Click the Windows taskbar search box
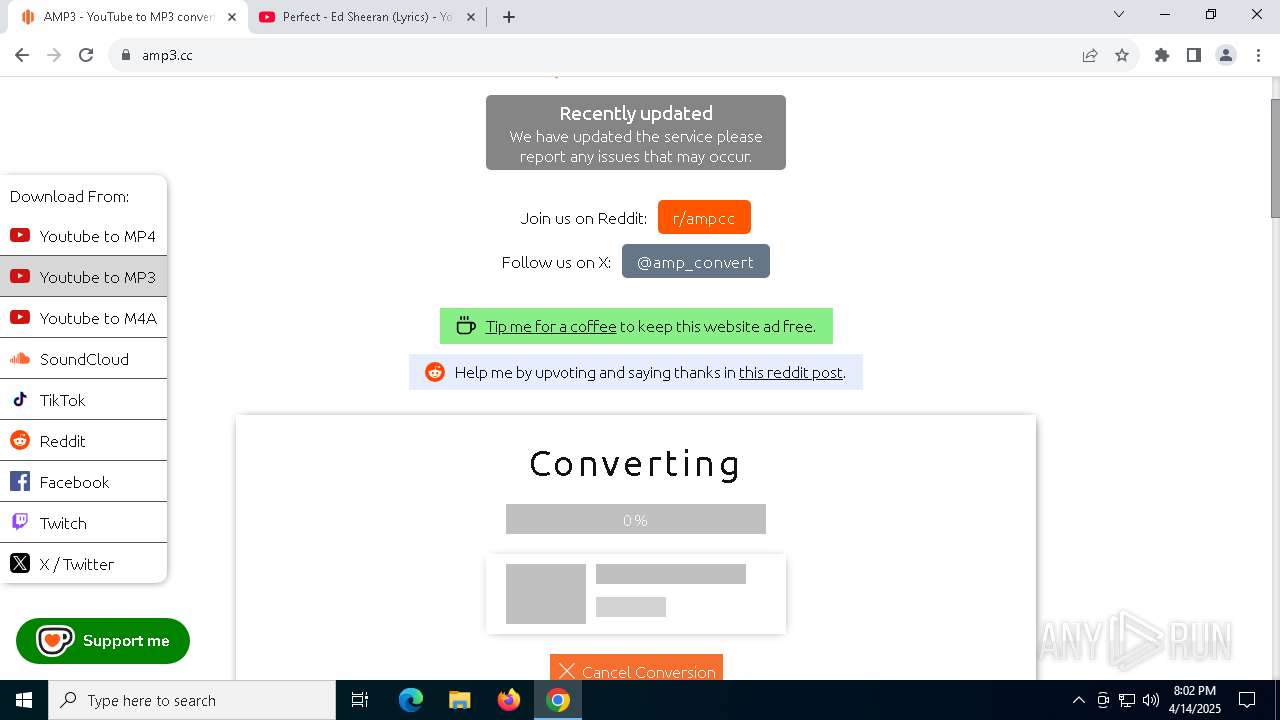1280x720 pixels. [192, 700]
